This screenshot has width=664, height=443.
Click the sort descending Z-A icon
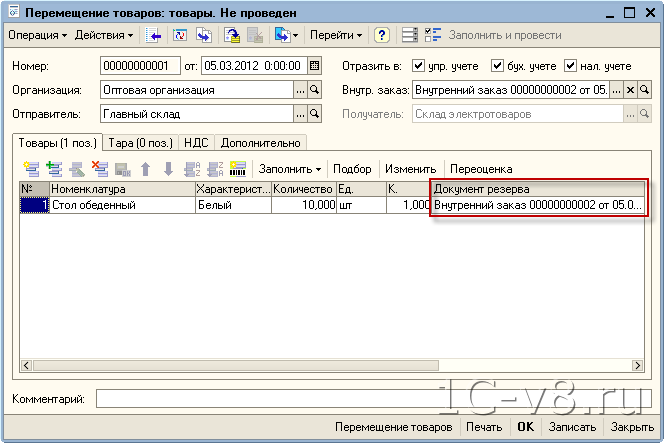215,169
